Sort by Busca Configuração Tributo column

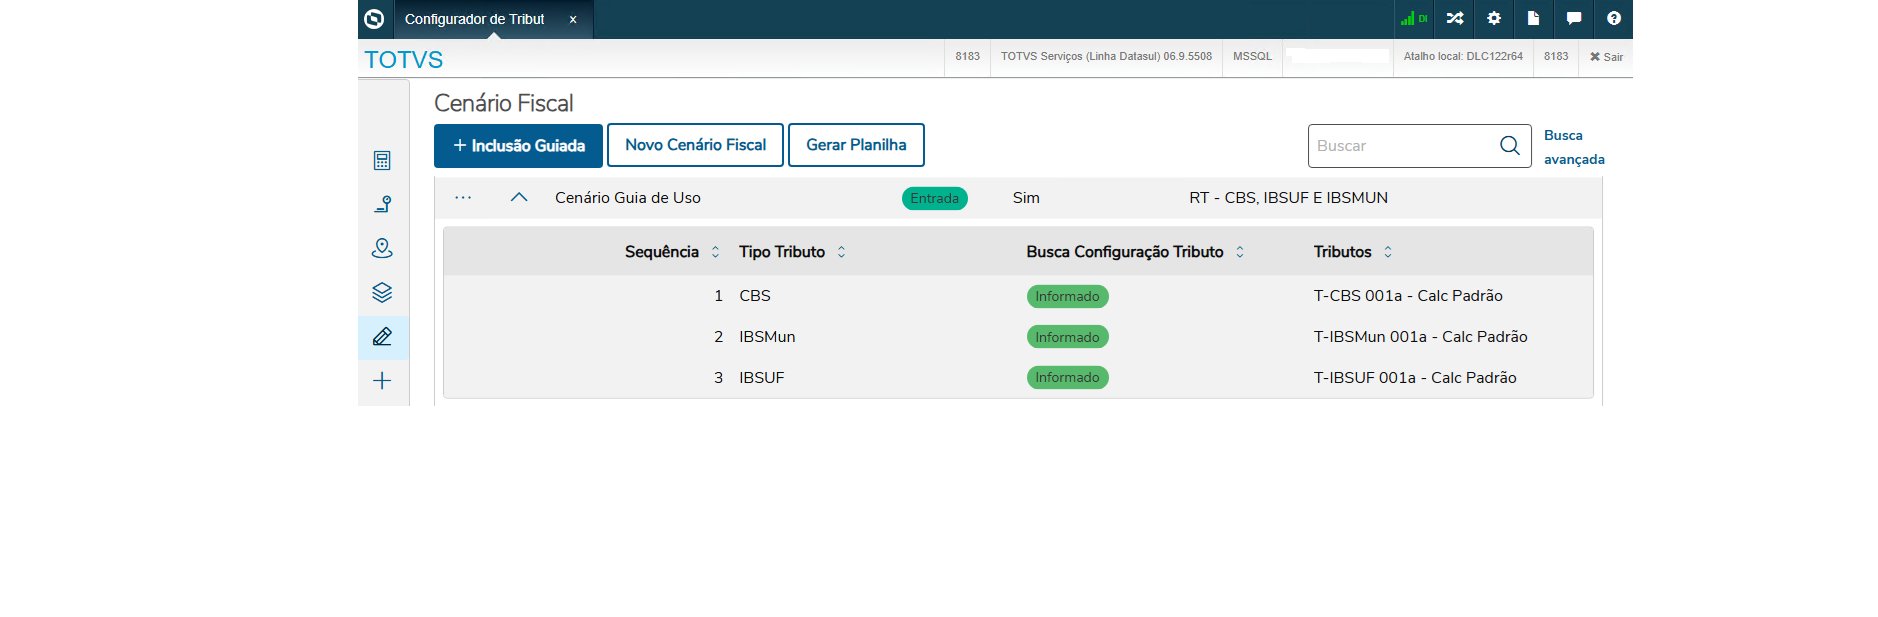tap(1240, 252)
